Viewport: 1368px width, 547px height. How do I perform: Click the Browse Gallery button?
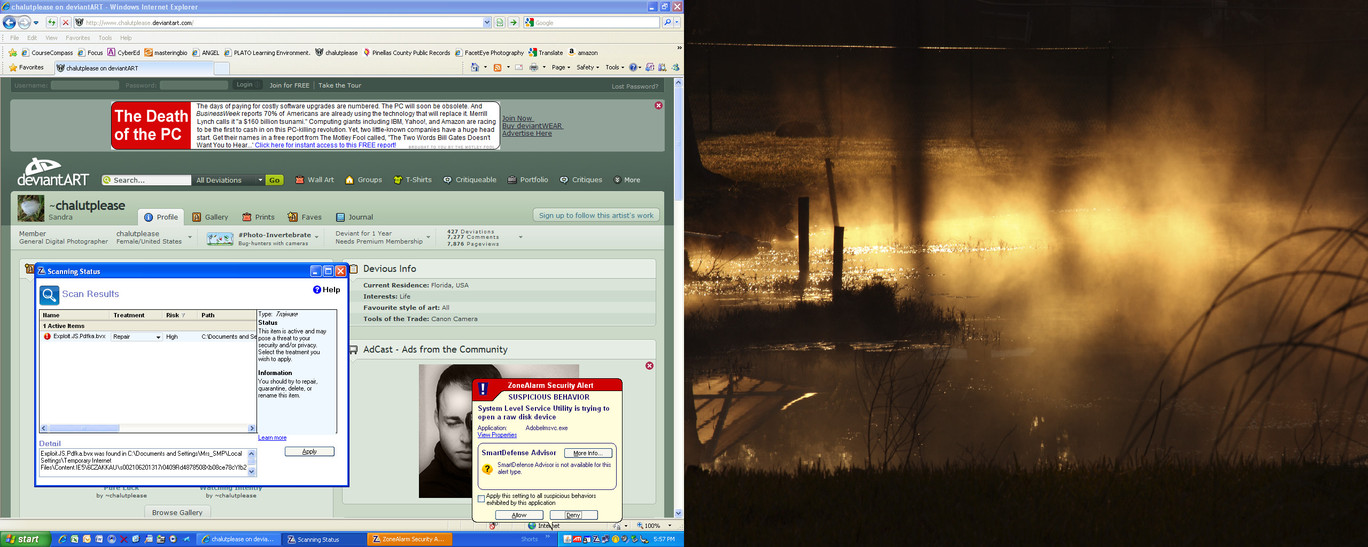(177, 512)
